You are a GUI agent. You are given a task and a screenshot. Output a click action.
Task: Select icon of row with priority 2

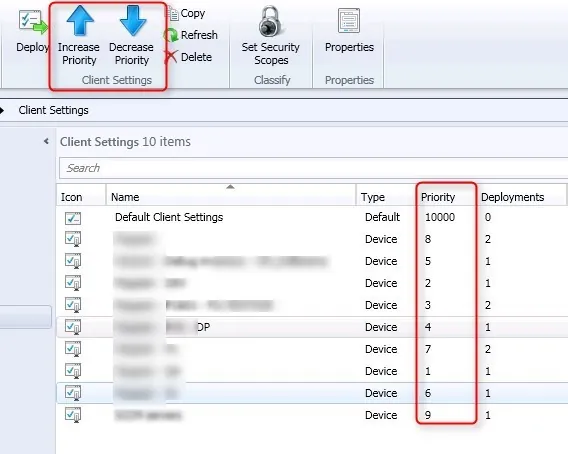pos(73,283)
